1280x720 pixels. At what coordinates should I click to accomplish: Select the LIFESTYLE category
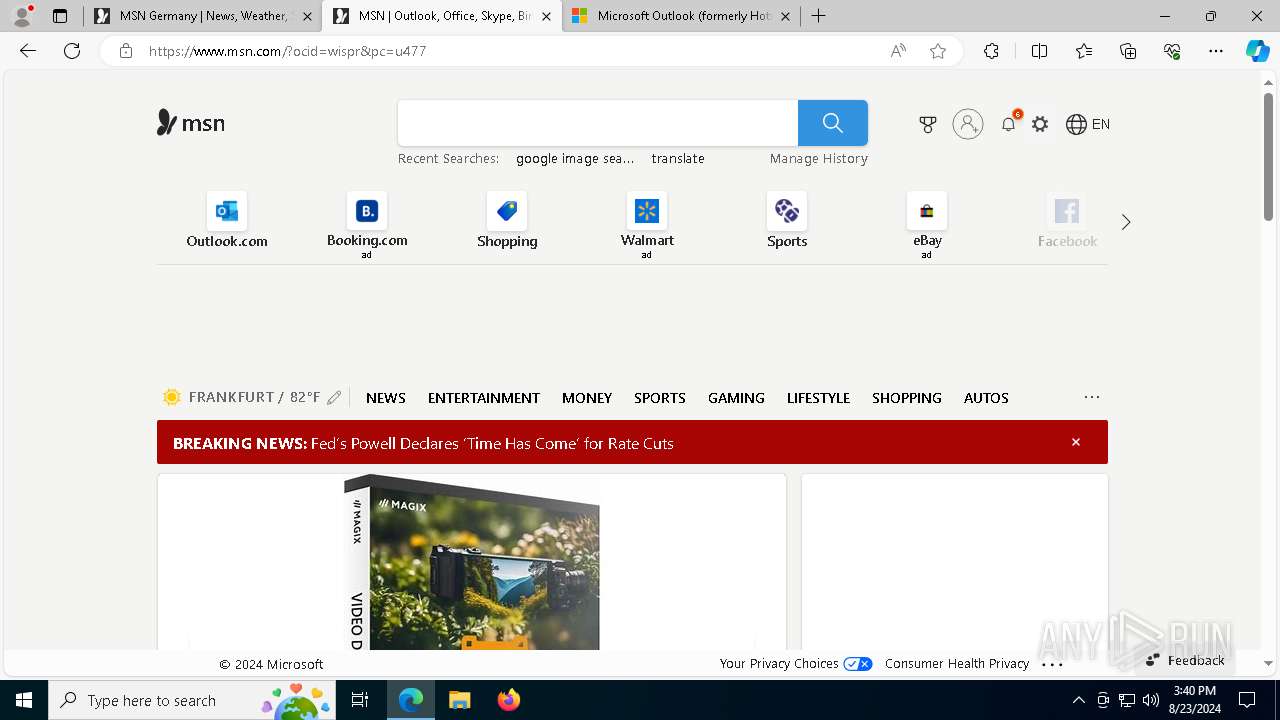(818, 398)
